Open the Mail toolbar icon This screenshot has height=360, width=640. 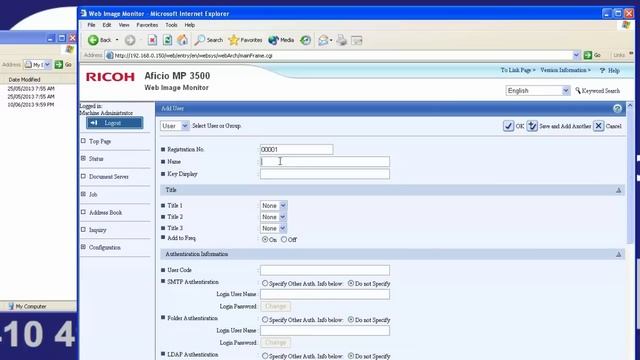(323, 40)
